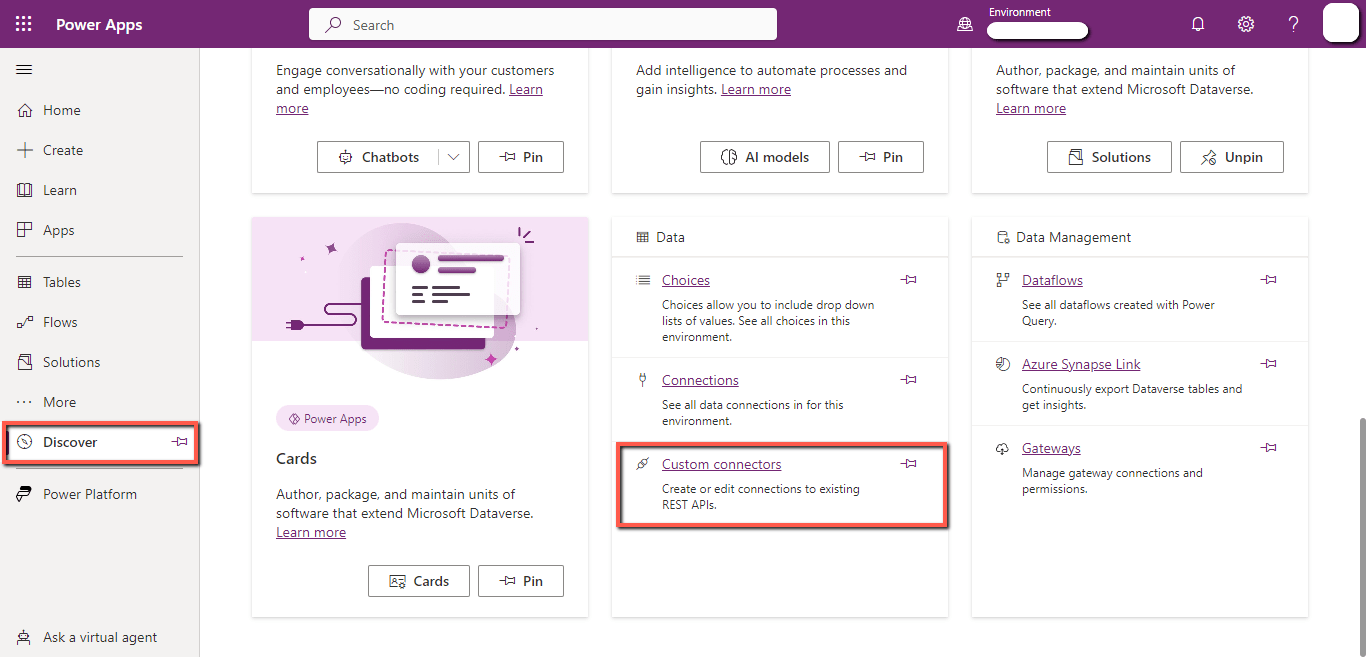Open the help question mark icon
Screen dimensions: 1366x657
tap(1293, 24)
